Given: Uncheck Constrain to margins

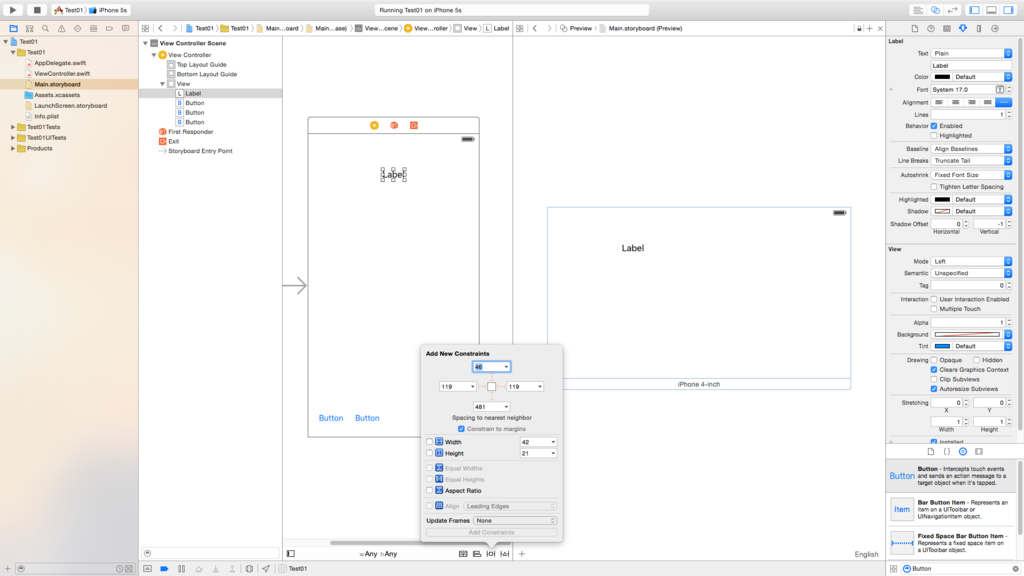Looking at the screenshot, I should click(x=461, y=429).
